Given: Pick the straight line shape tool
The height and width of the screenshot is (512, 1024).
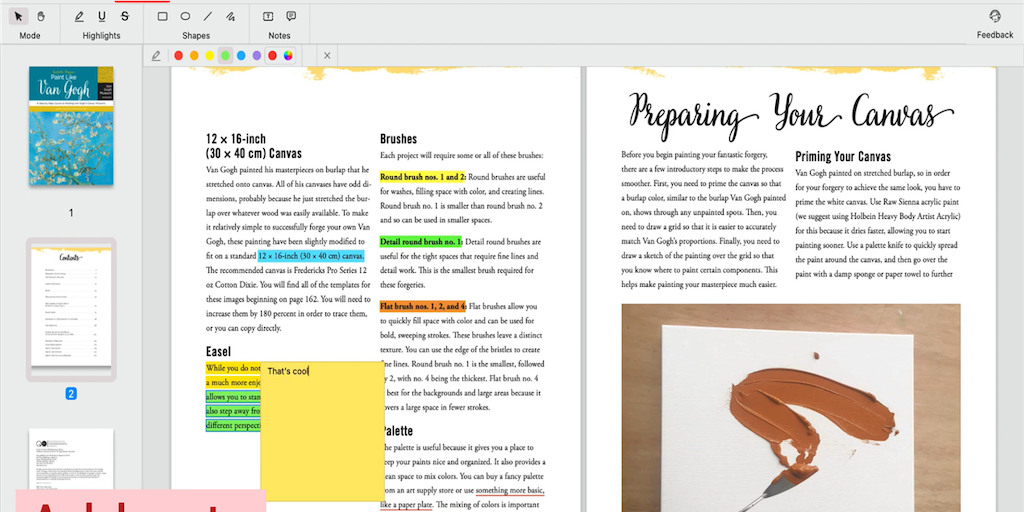Looking at the screenshot, I should click(x=208, y=16).
